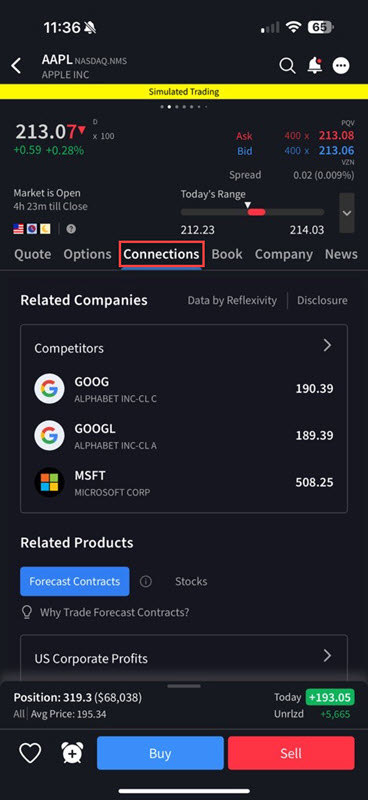Tap the blue Buy button
The width and height of the screenshot is (368, 800).
click(160, 753)
